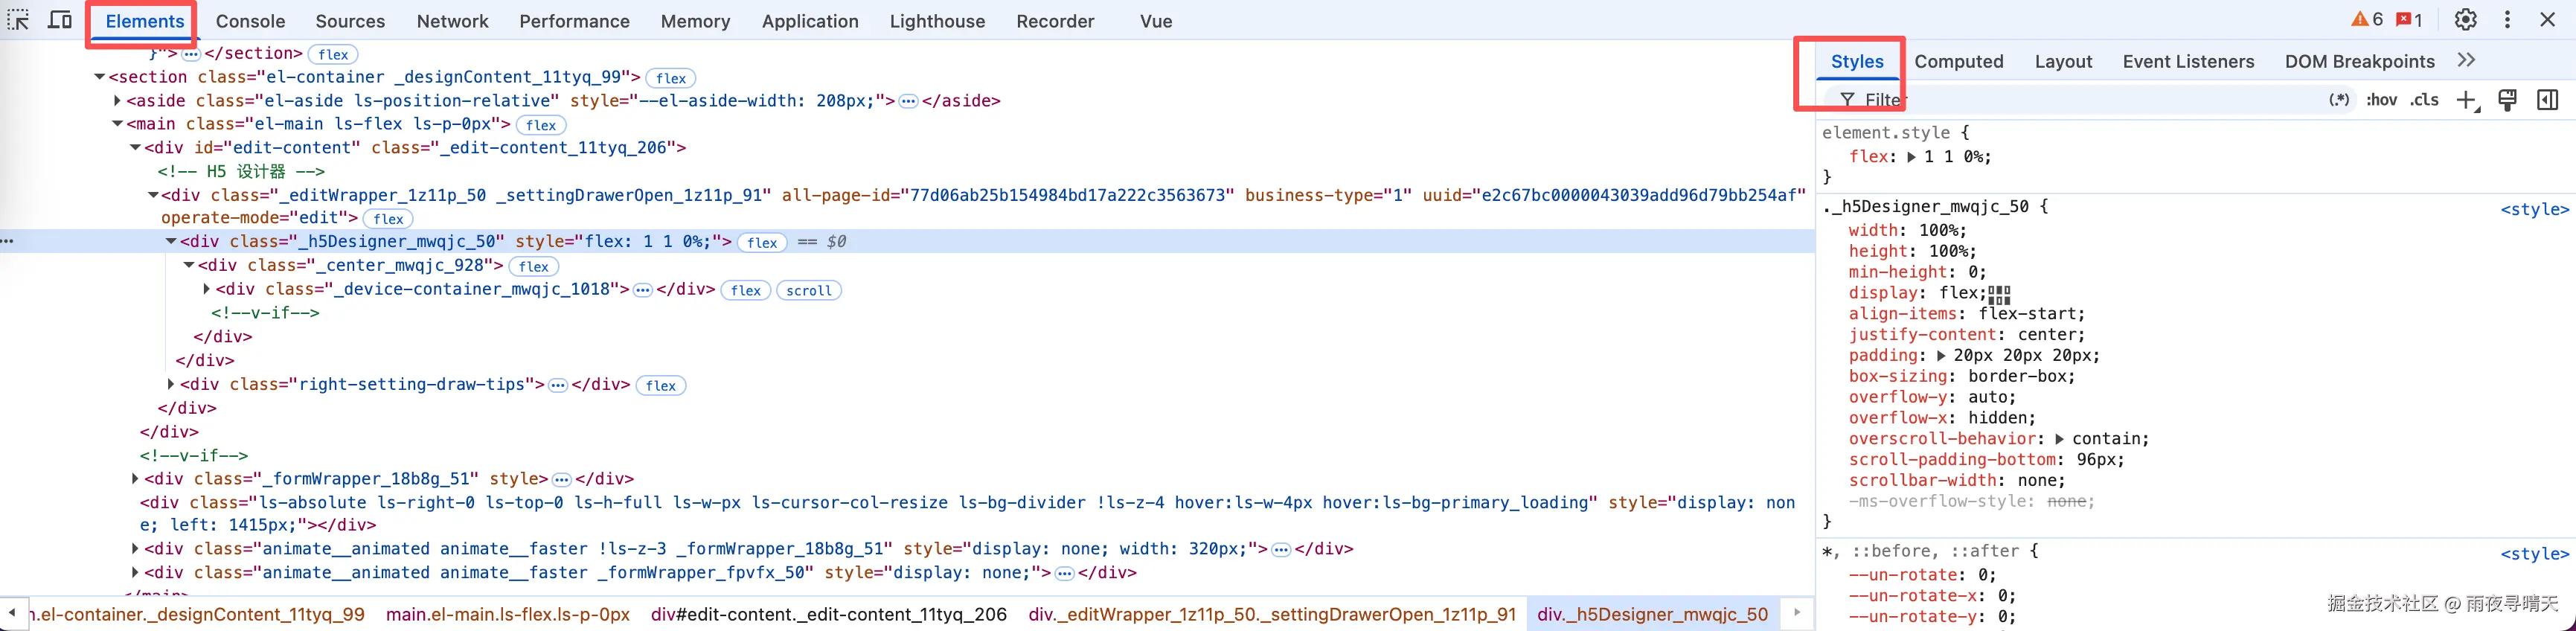This screenshot has width=2576, height=631.
Task: Expand the overscroll-behavior shorthand triangle
Action: pyautogui.click(x=2059, y=439)
